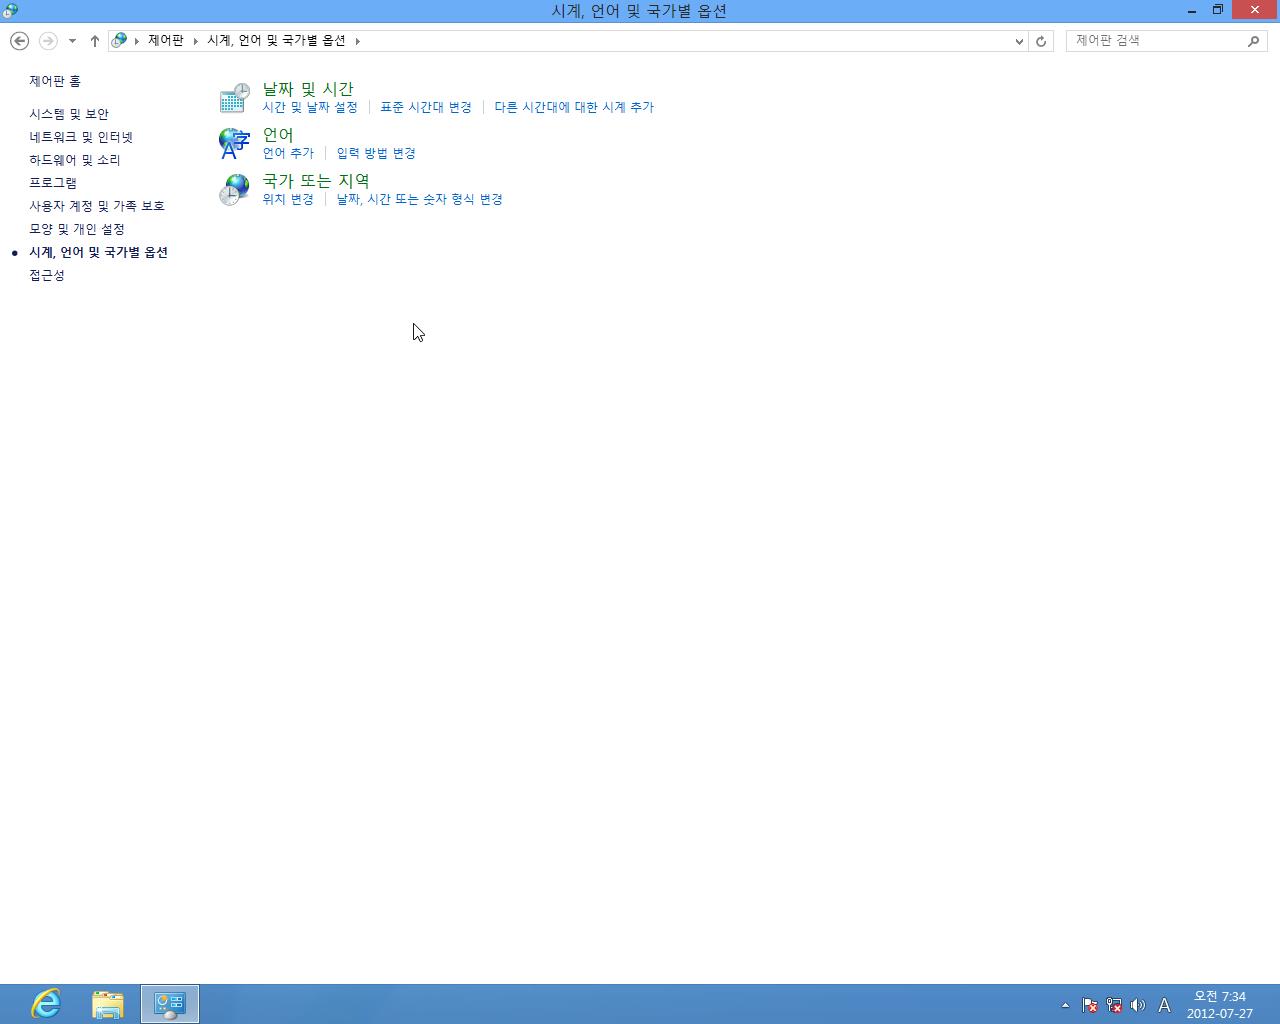1280x1024 pixels.
Task: Click 제어판 breadcrumb segment
Action: [166, 41]
